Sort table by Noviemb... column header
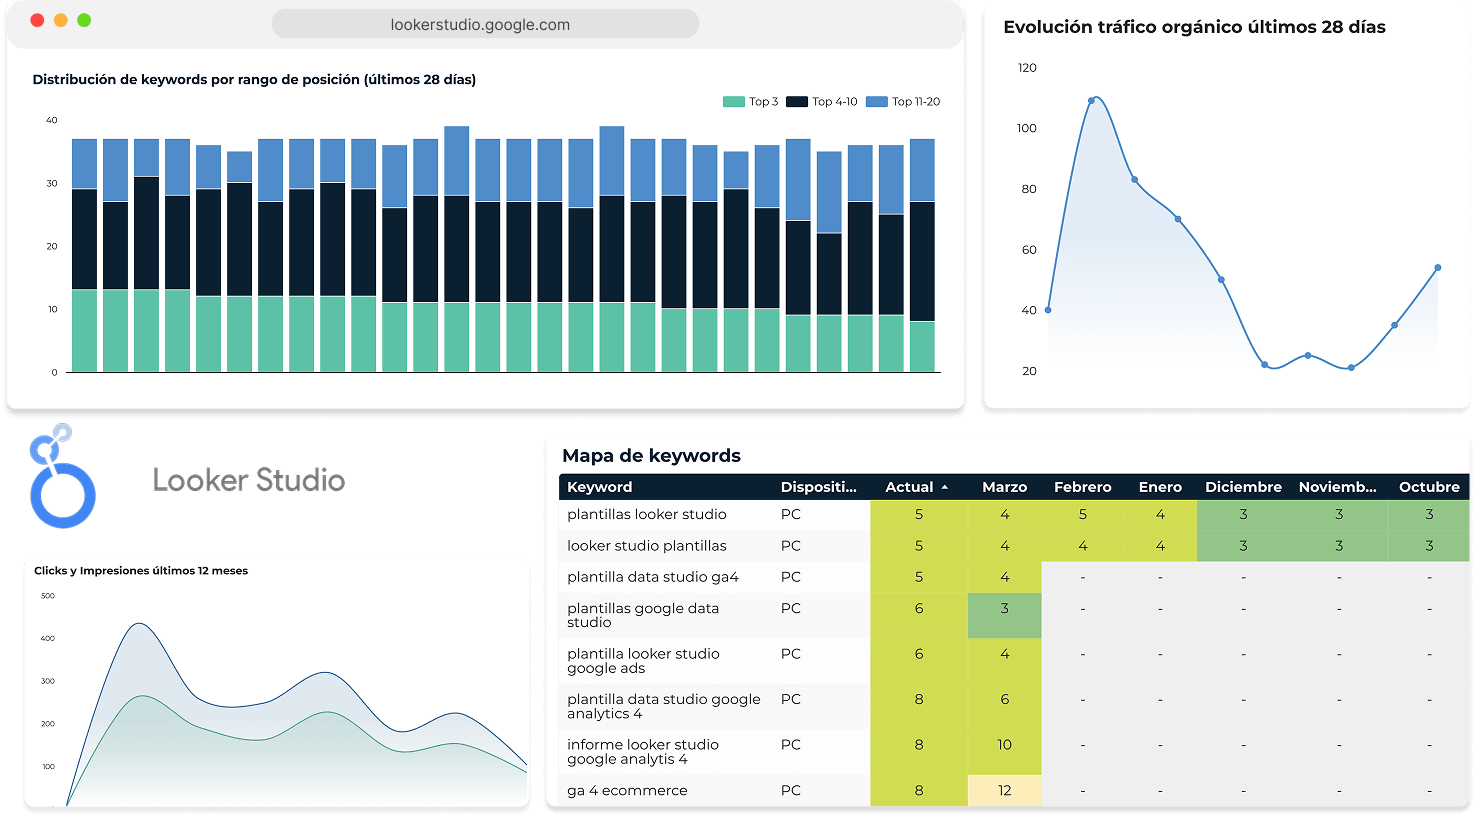The width and height of the screenshot is (1483, 832). click(1338, 487)
